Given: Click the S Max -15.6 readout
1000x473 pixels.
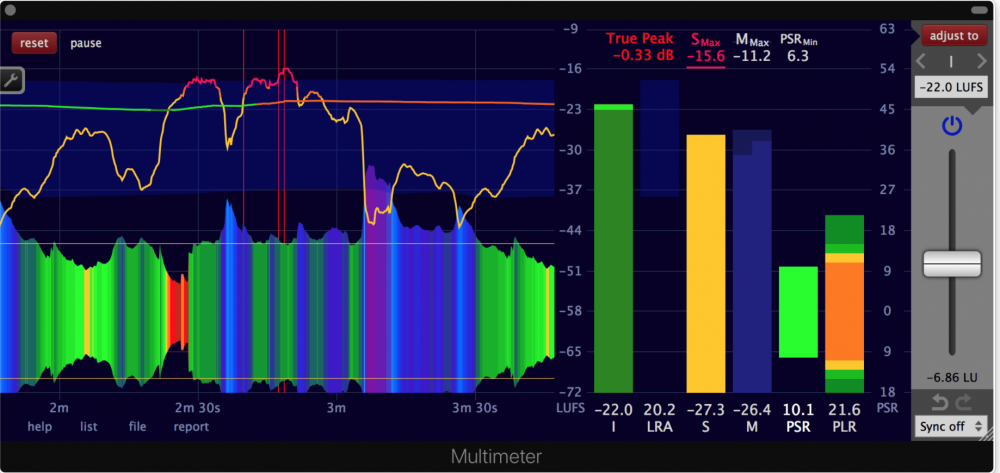Looking at the screenshot, I should [x=706, y=48].
